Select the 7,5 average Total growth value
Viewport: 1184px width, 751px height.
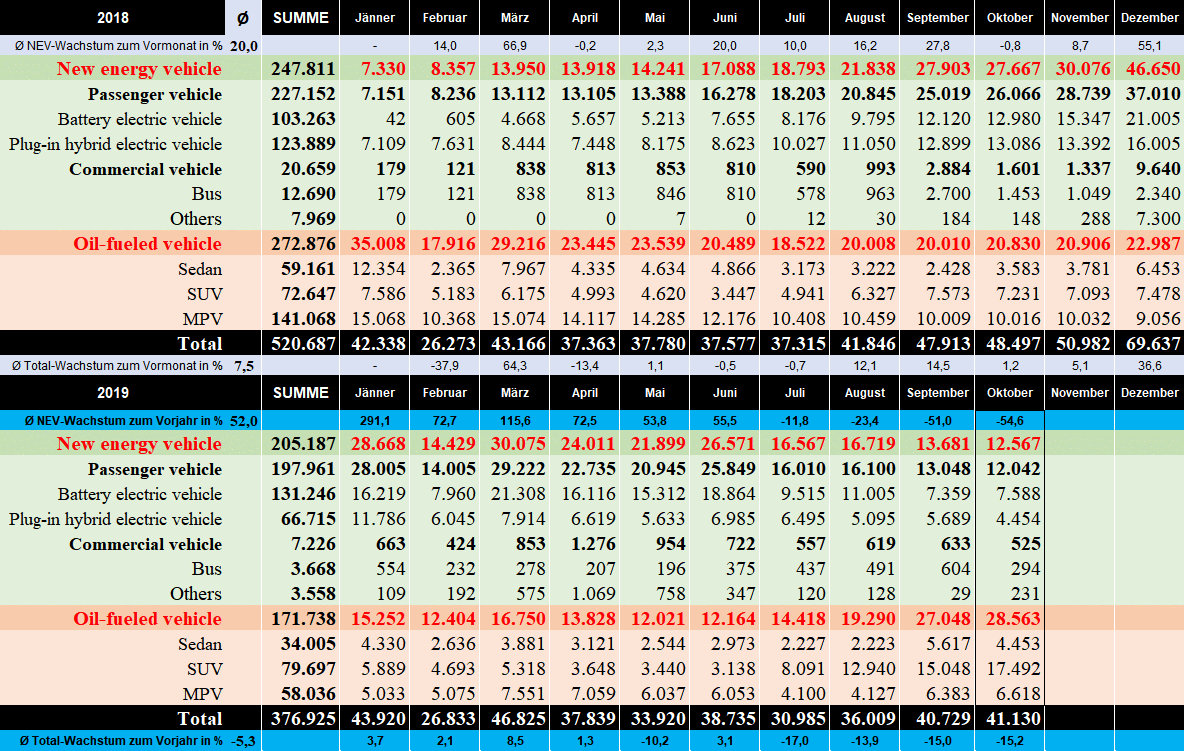click(x=244, y=366)
